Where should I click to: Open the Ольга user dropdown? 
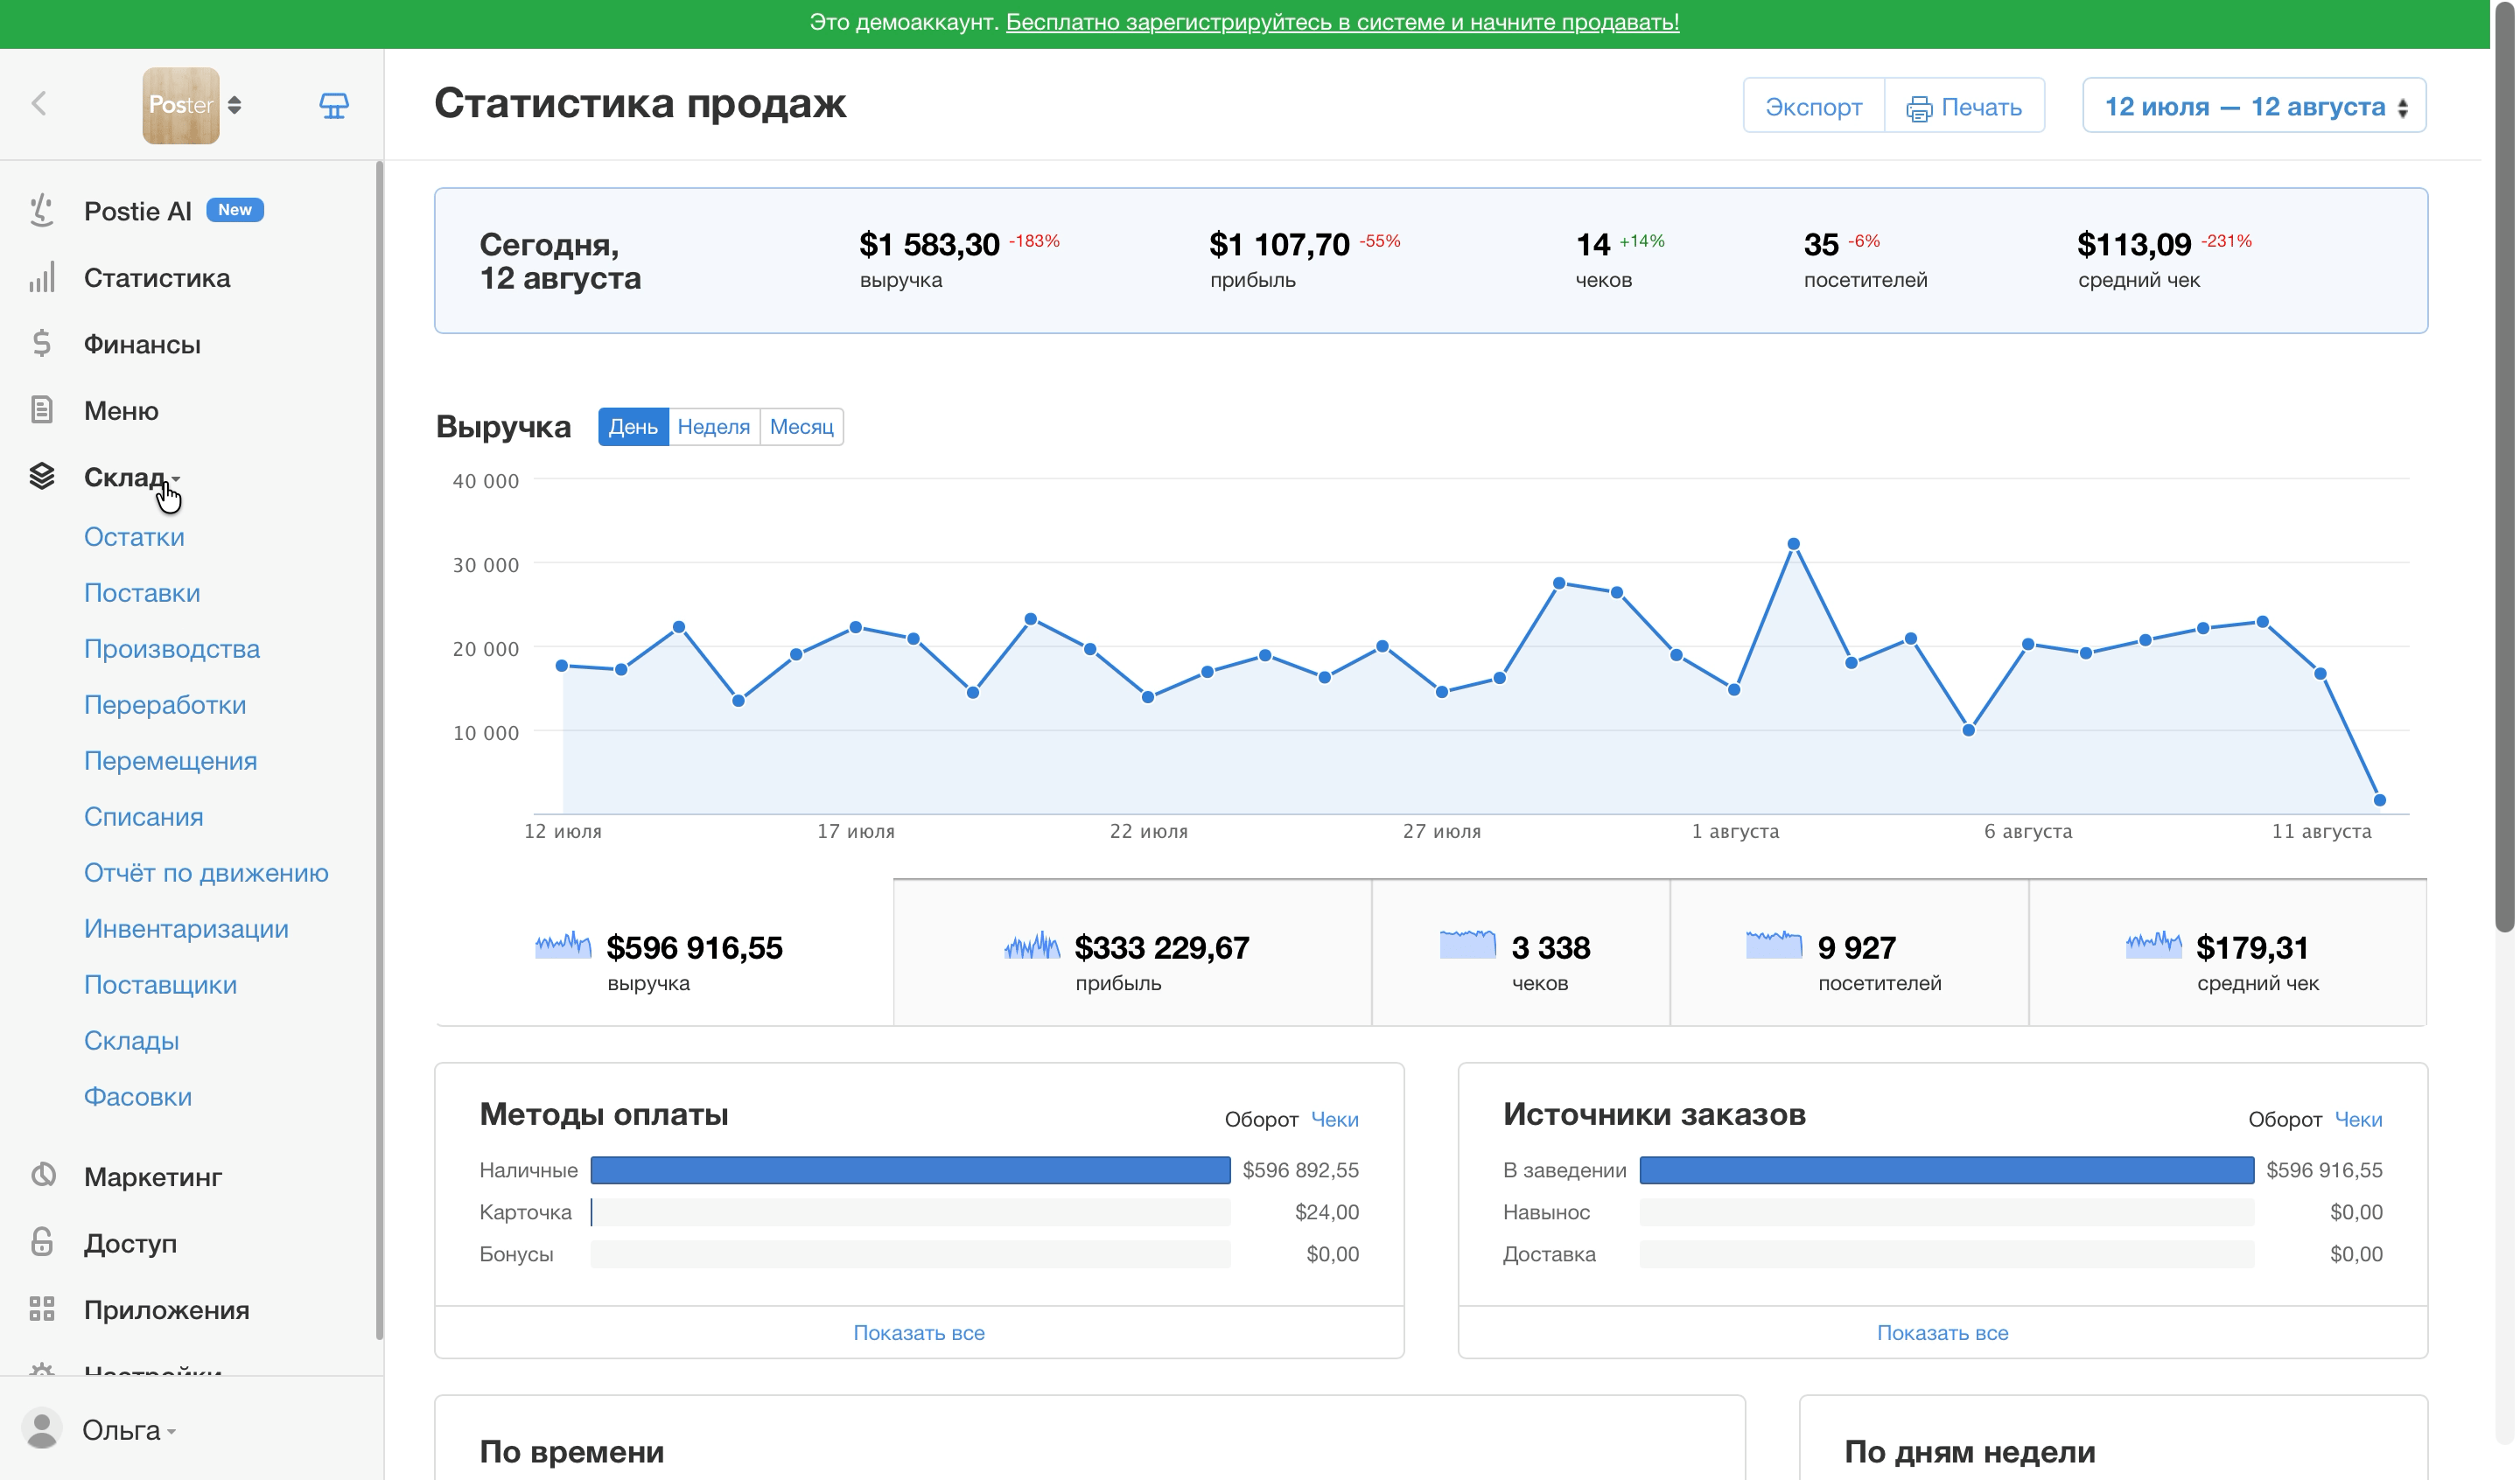129,1431
